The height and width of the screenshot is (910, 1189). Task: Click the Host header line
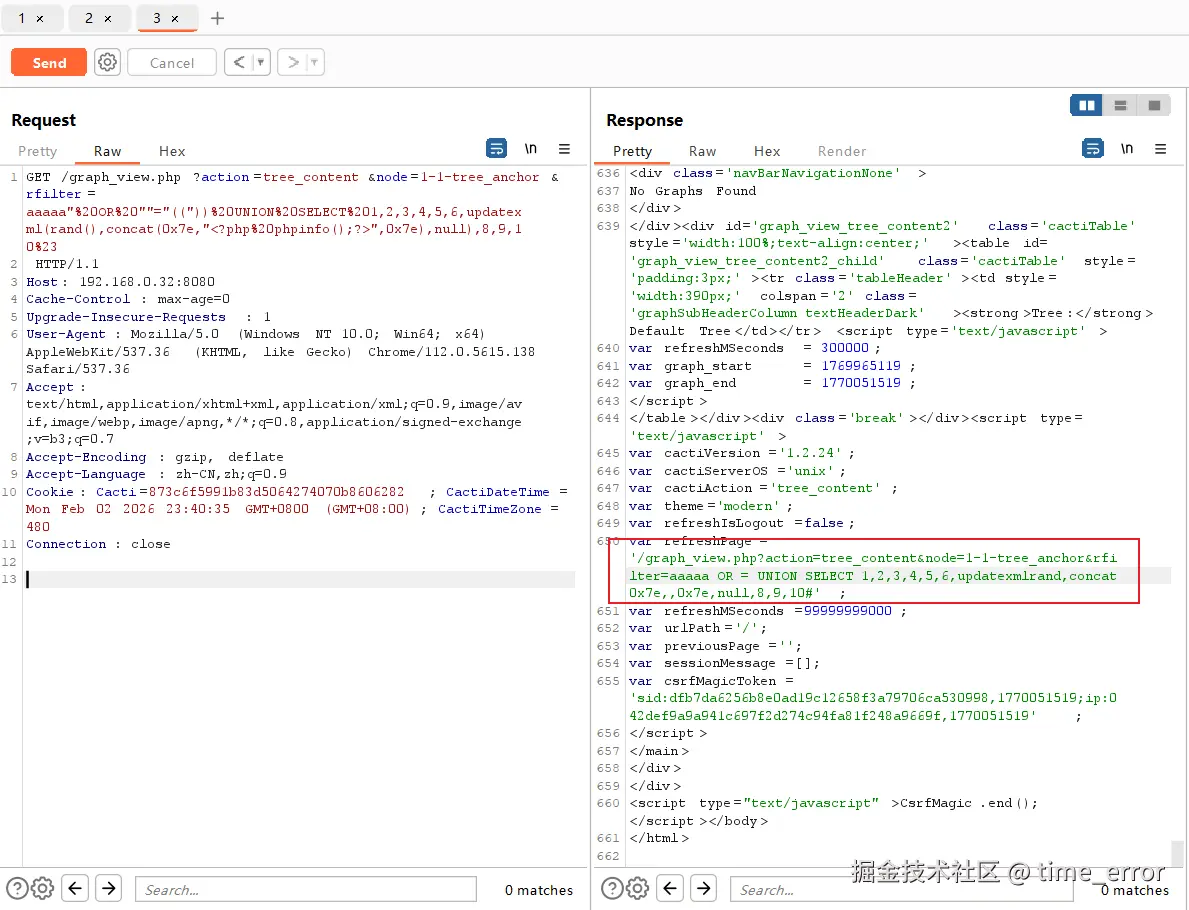tap(121, 281)
